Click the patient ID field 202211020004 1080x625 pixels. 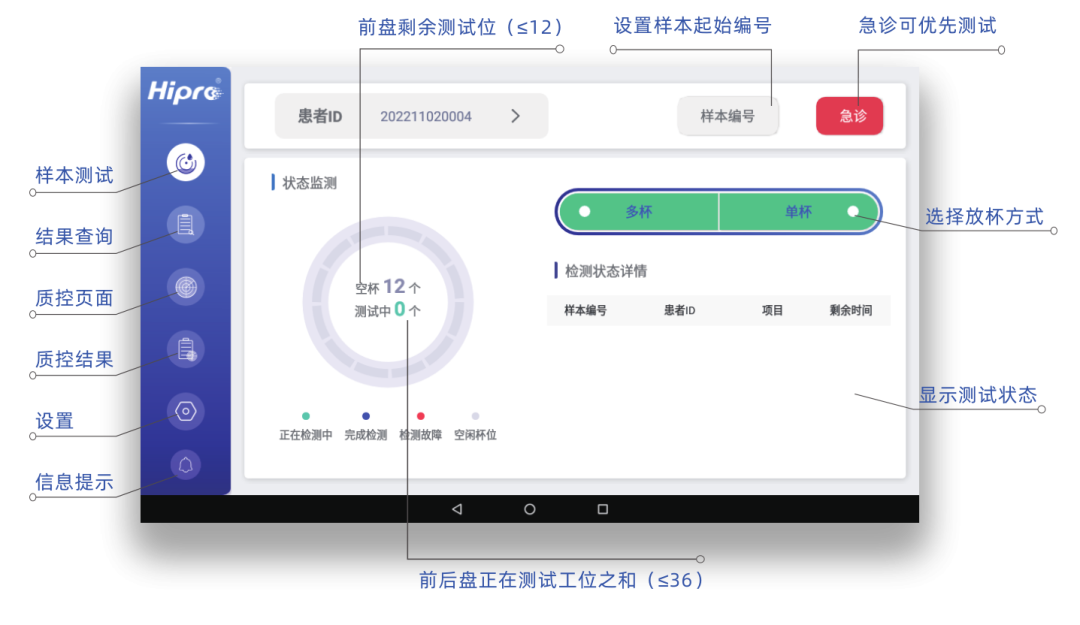click(425, 116)
